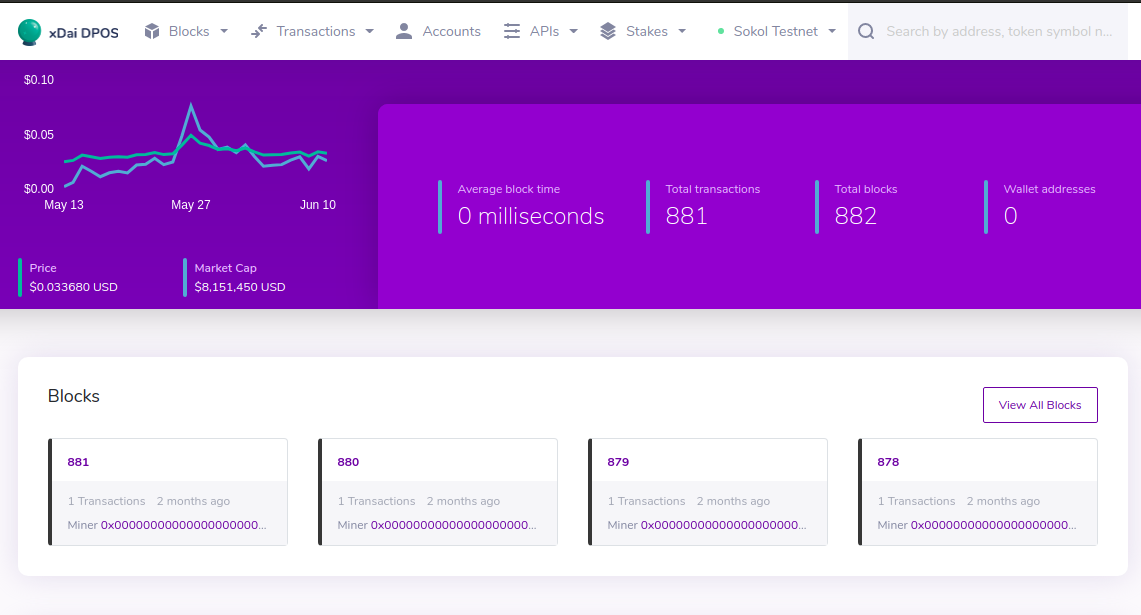The image size is (1141, 615).
Task: Focus the search by address input field
Action: [x=999, y=31]
